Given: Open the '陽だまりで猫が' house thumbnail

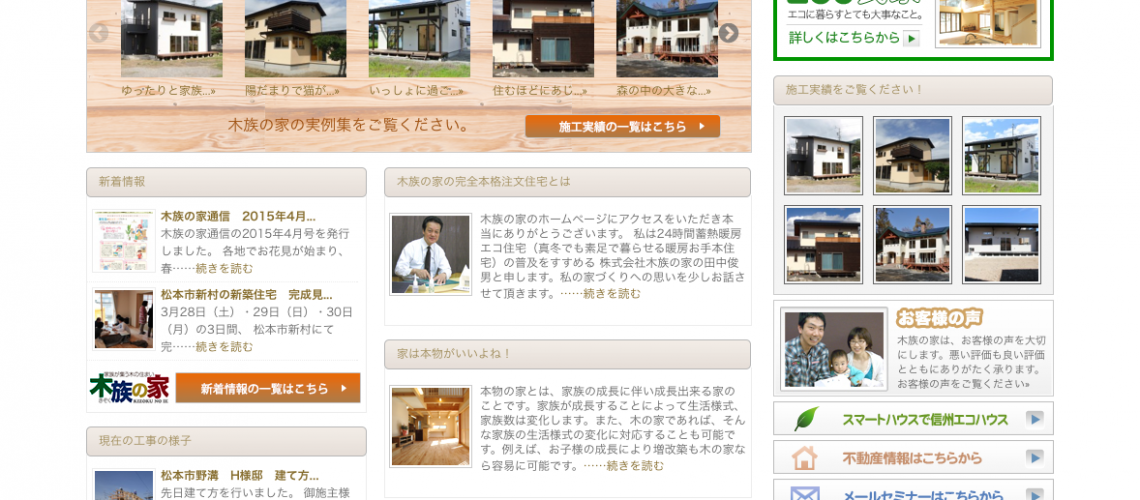Looking at the screenshot, I should pyautogui.click(x=295, y=39).
